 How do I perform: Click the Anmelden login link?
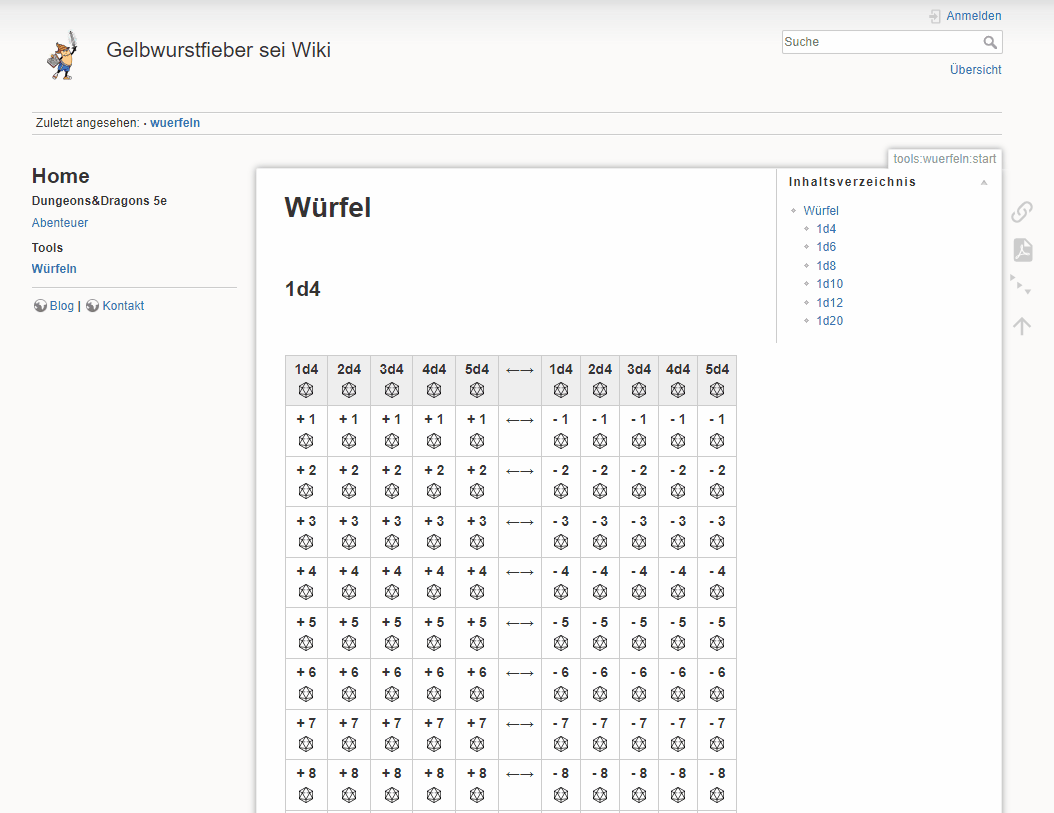973,16
